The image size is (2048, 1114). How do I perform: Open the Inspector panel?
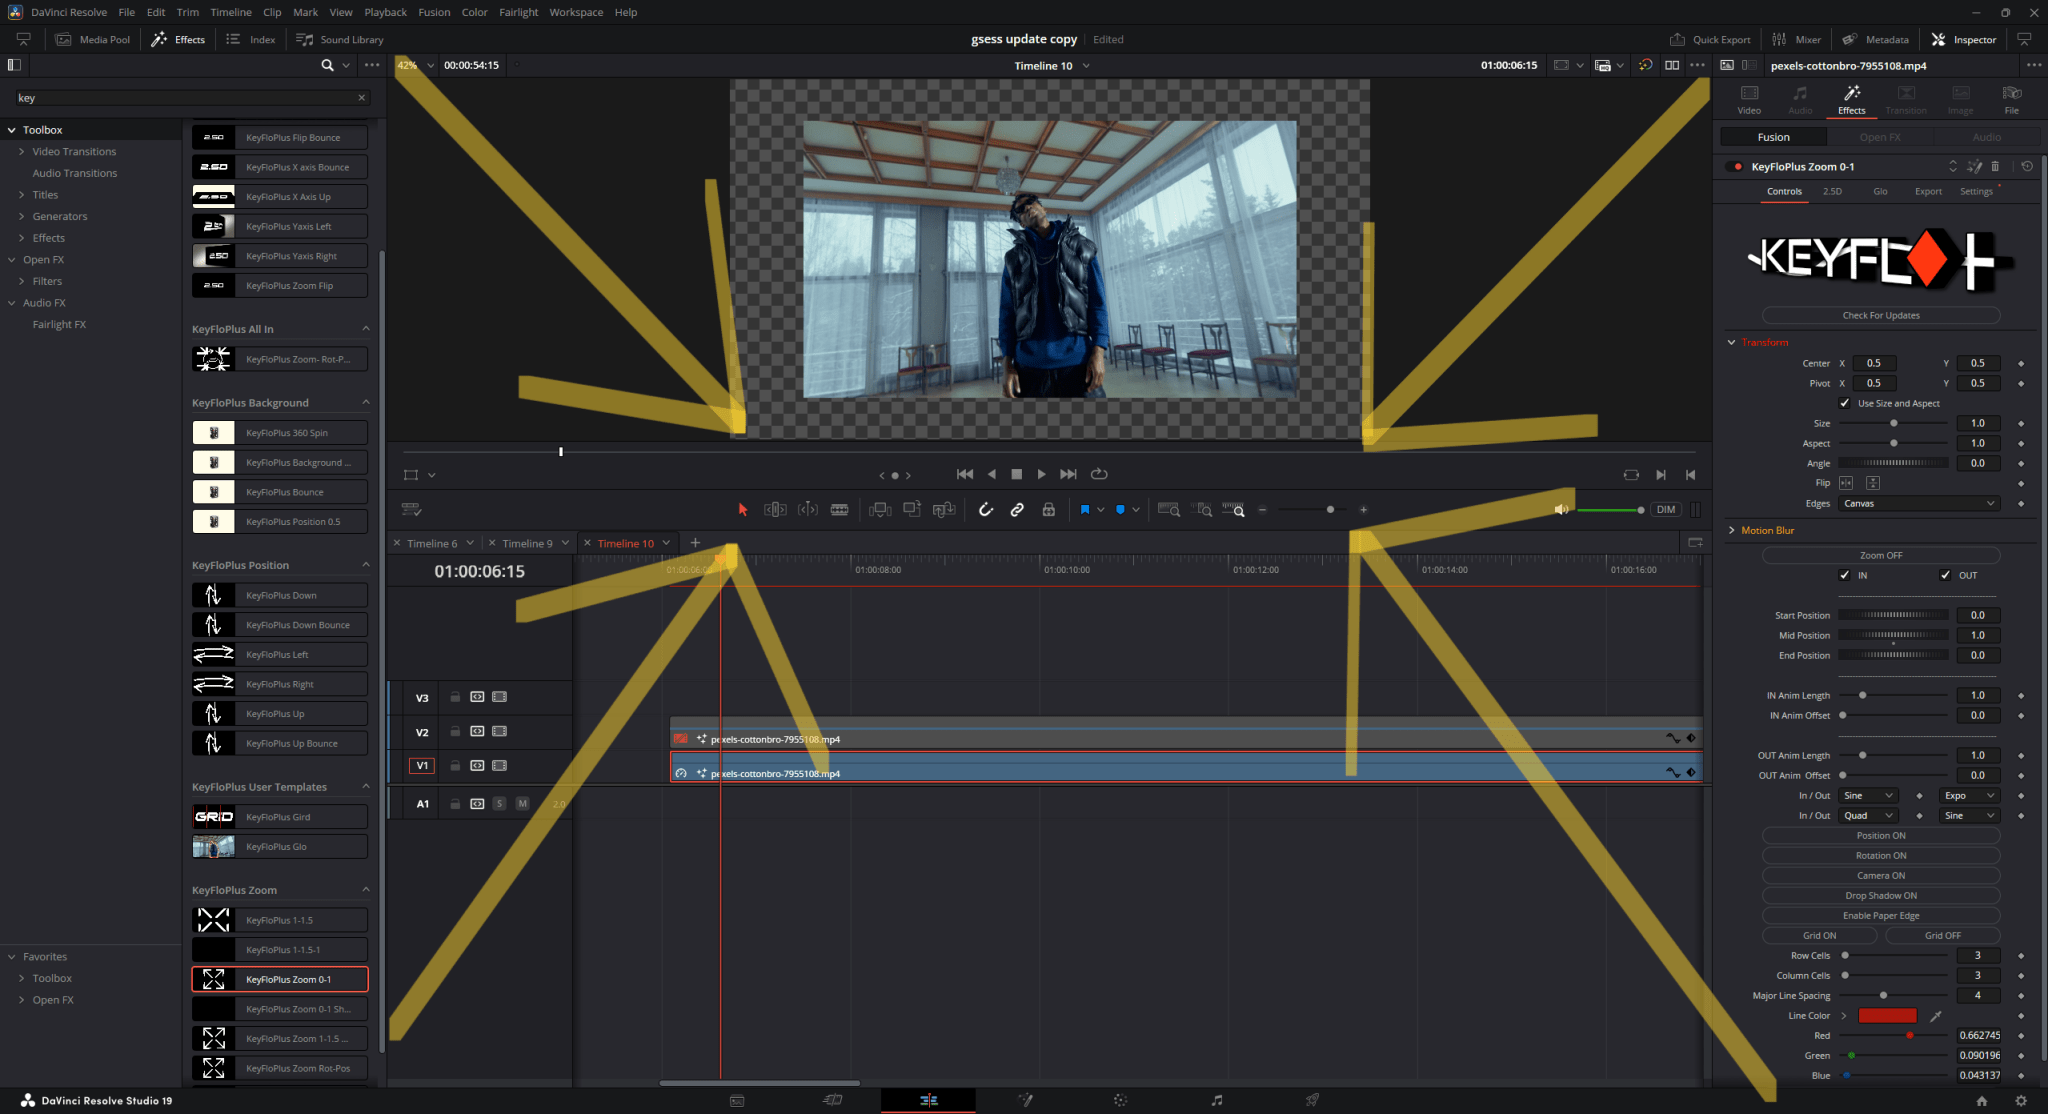[1963, 39]
